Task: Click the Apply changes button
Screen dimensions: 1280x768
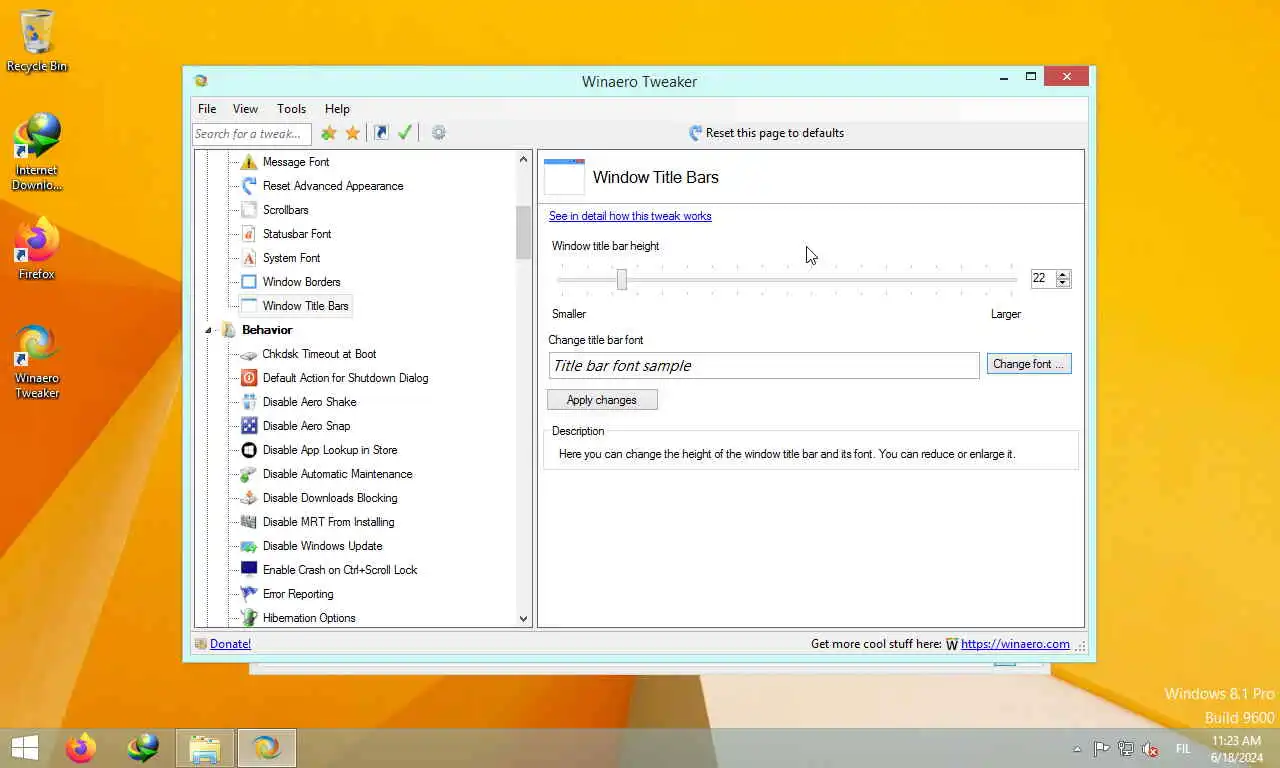Action: 602,400
